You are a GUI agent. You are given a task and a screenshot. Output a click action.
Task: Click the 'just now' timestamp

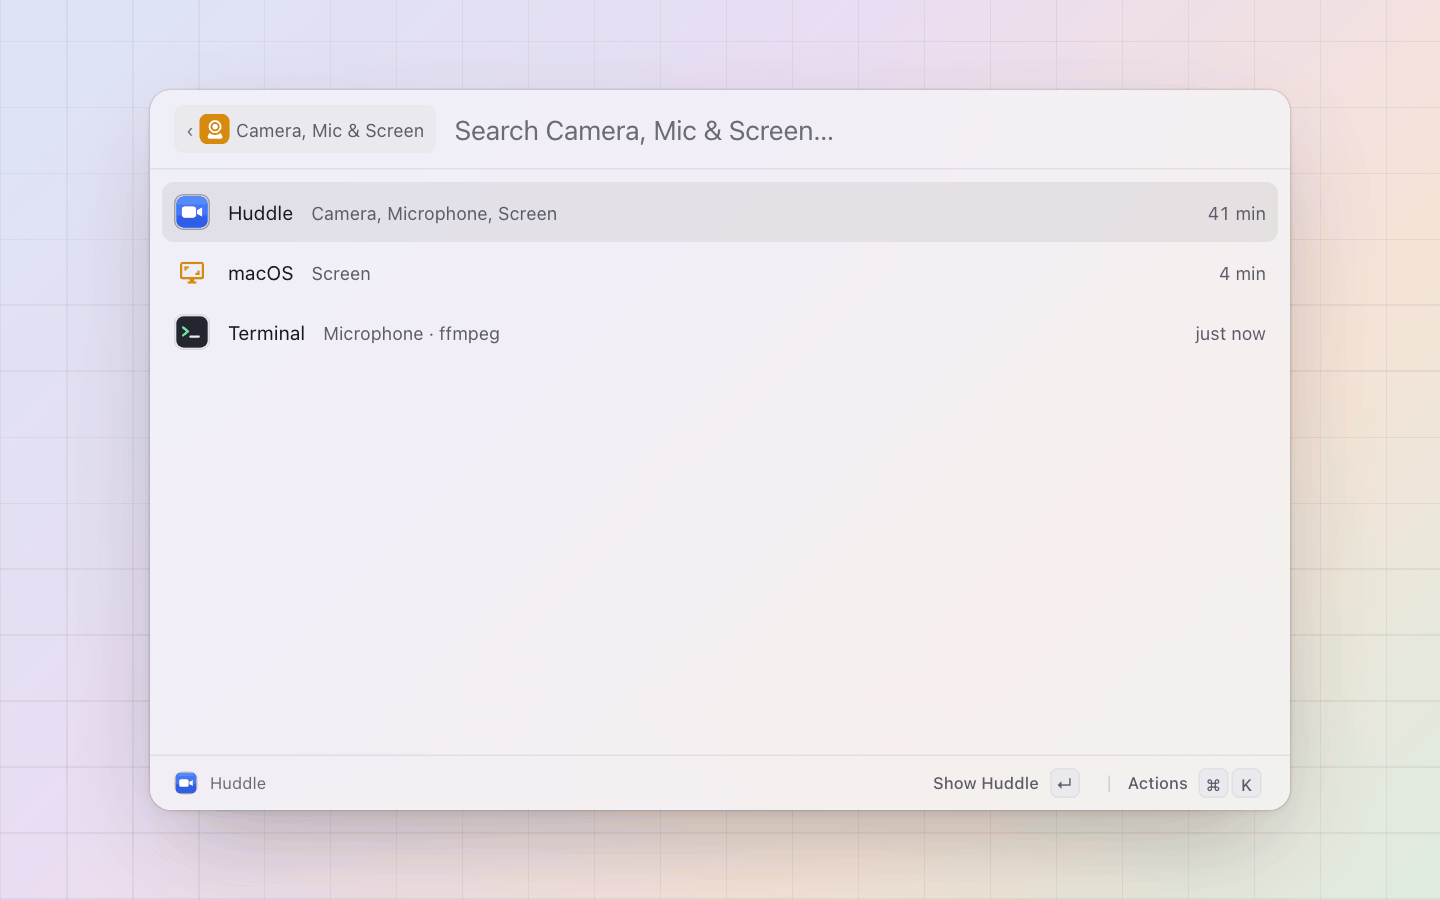[x=1230, y=333]
